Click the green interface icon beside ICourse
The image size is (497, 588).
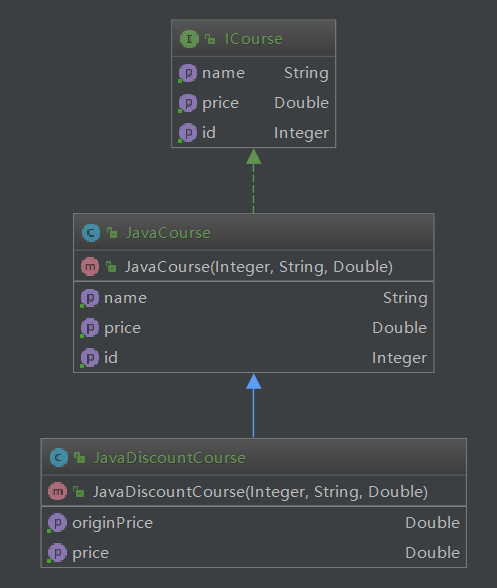(x=189, y=39)
